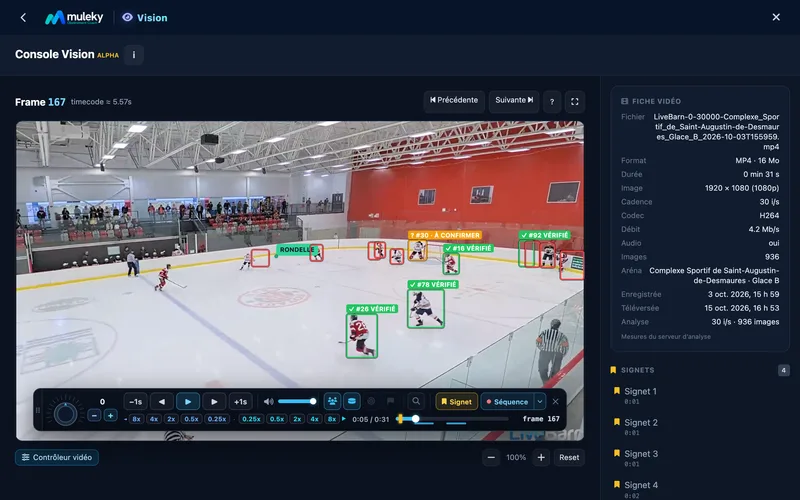The image size is (800, 500).
Task: Open the magnifier search tool
Action: (x=416, y=402)
